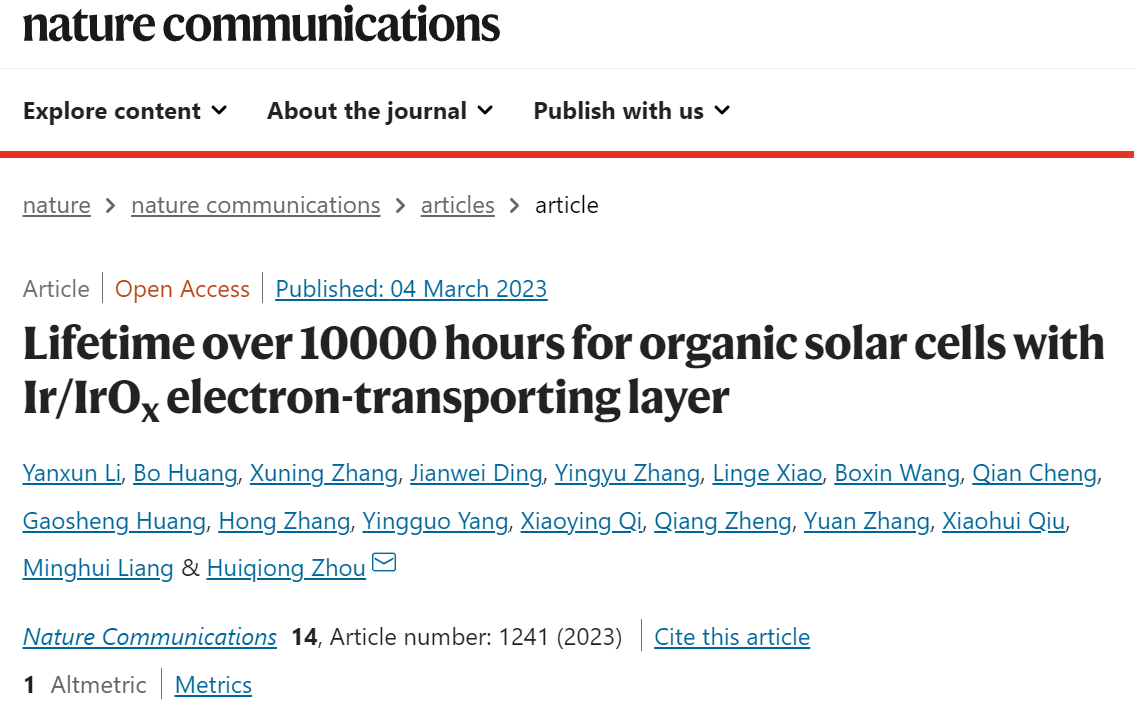Select author Yingguo Yang
1134x723 pixels.
(435, 521)
